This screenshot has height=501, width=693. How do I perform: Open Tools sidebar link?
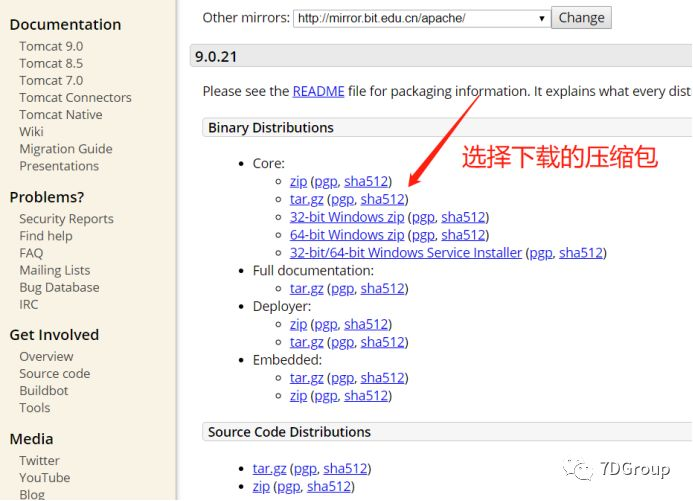34,408
